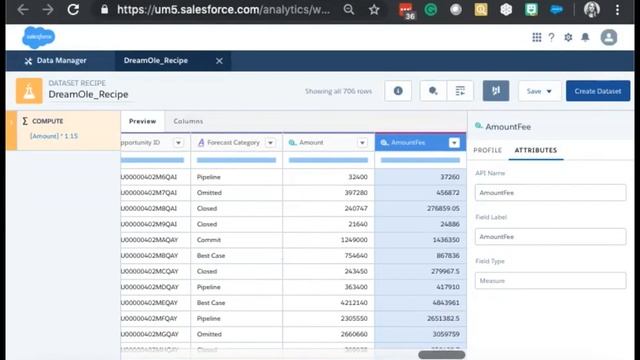Switch to the PROFILE tab
The width and height of the screenshot is (640, 360).
coord(488,150)
